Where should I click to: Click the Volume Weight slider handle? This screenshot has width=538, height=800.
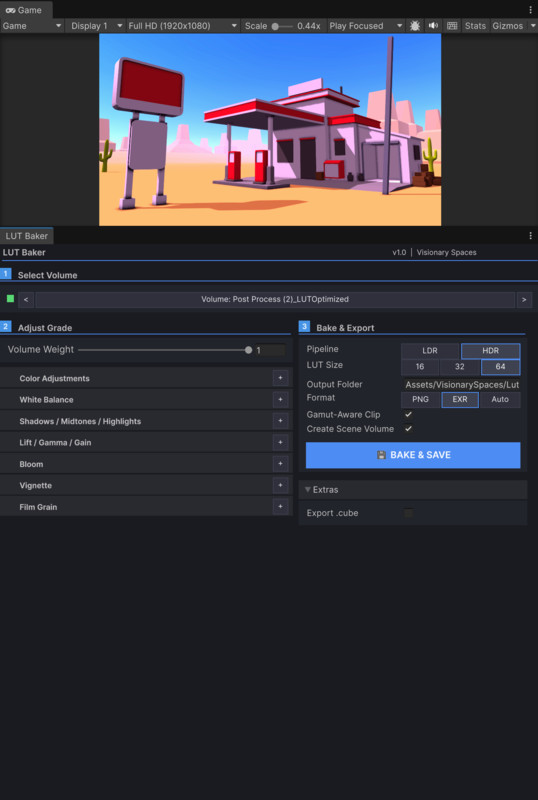pyautogui.click(x=249, y=350)
